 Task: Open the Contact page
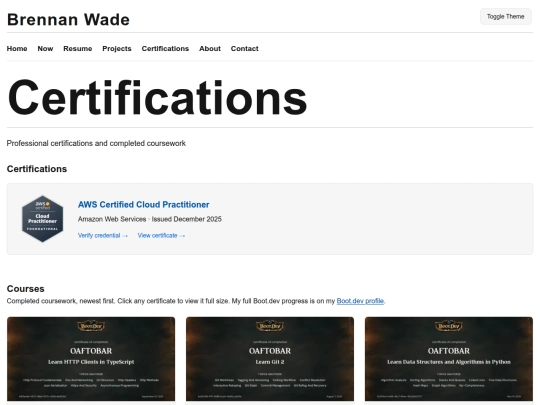(x=245, y=49)
